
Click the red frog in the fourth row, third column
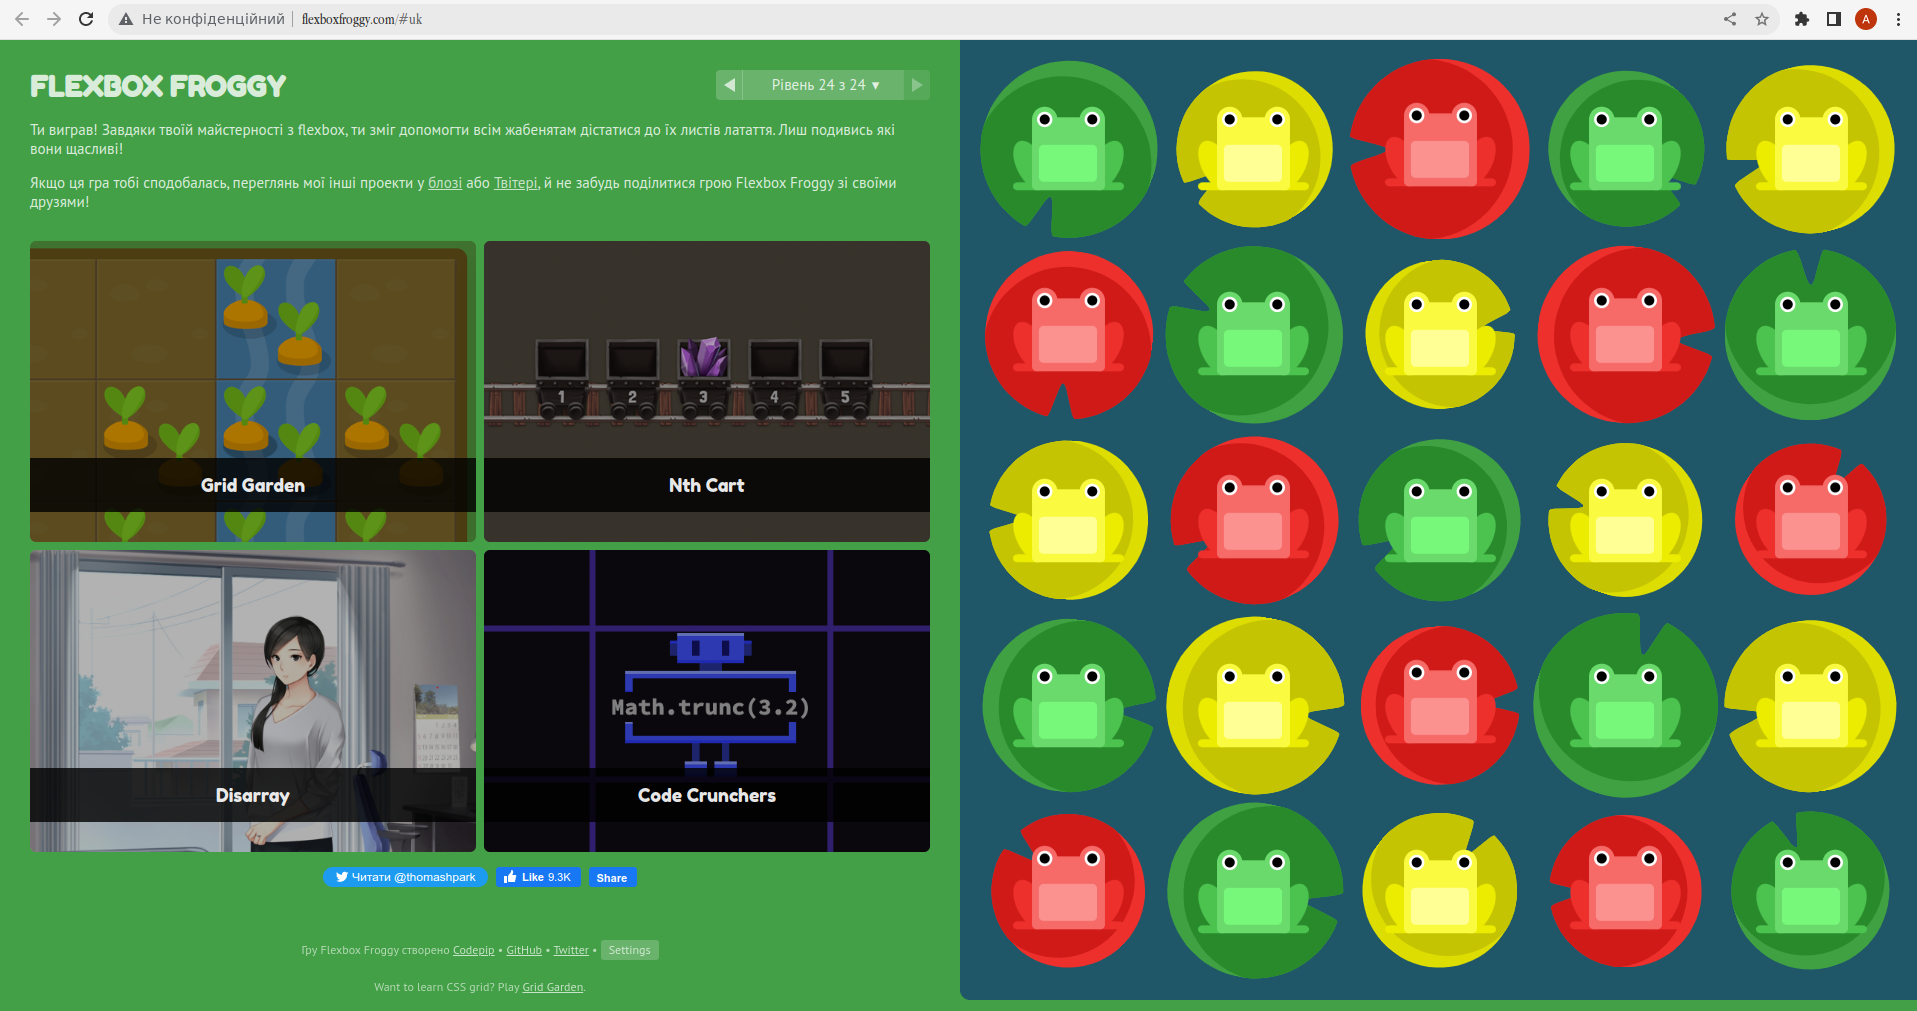point(1440,702)
